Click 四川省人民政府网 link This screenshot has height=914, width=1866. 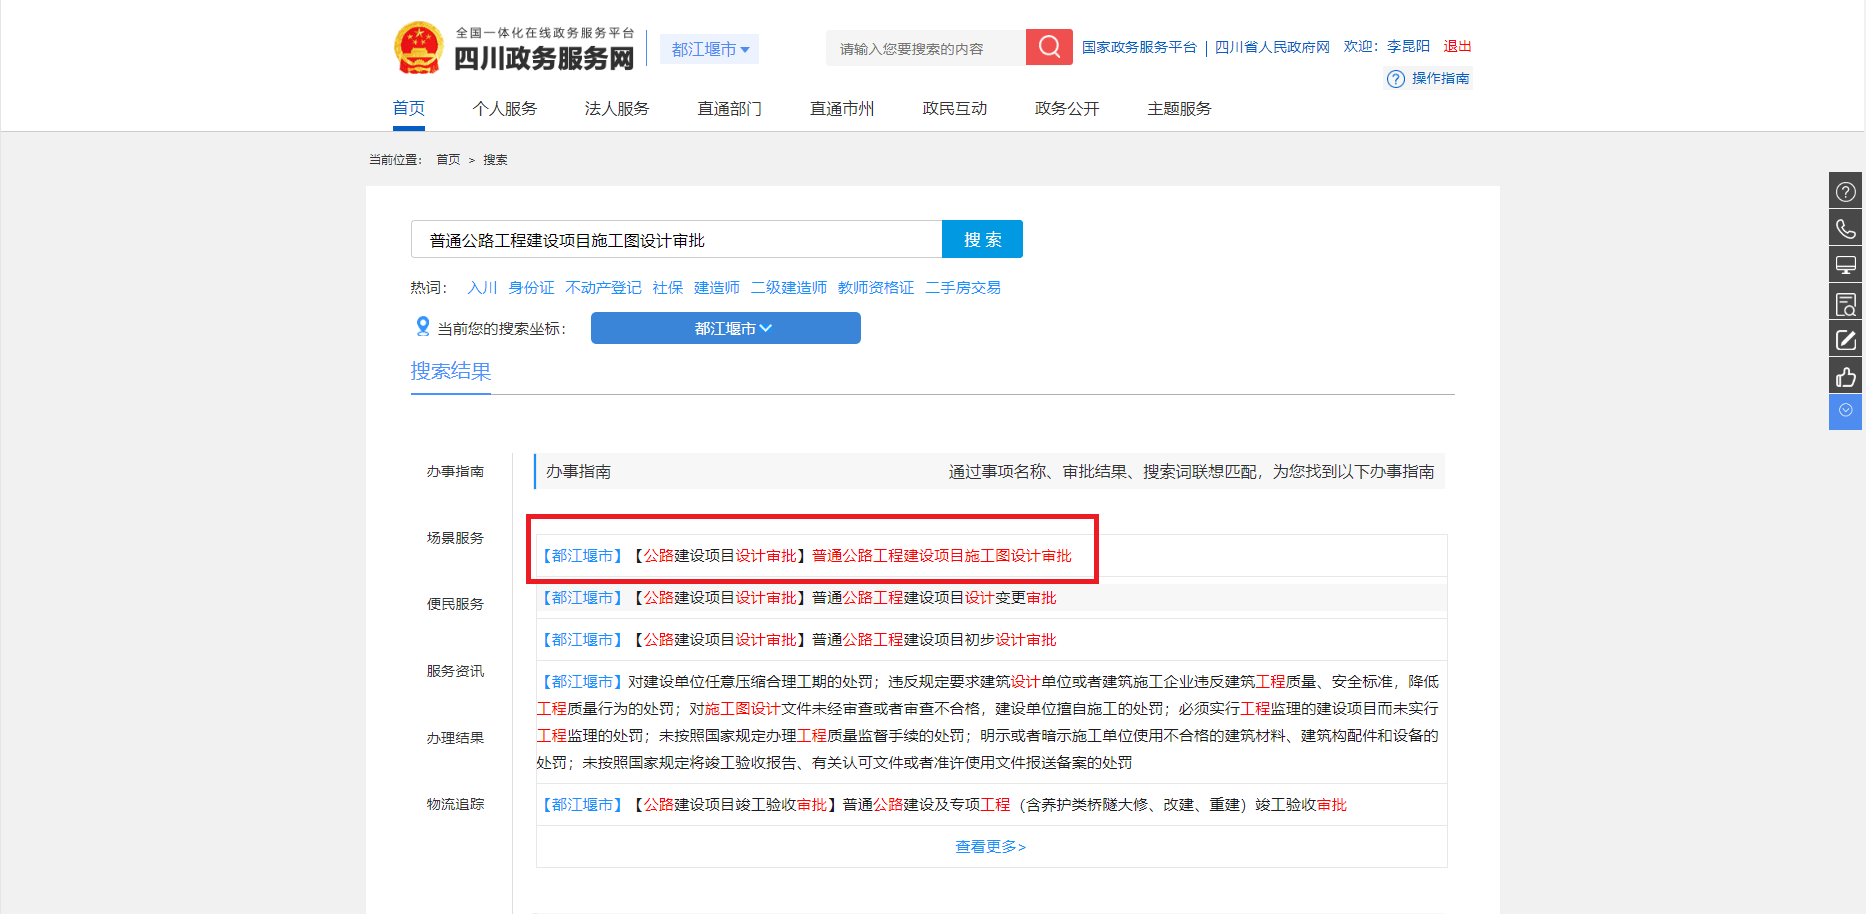pyautogui.click(x=1272, y=47)
